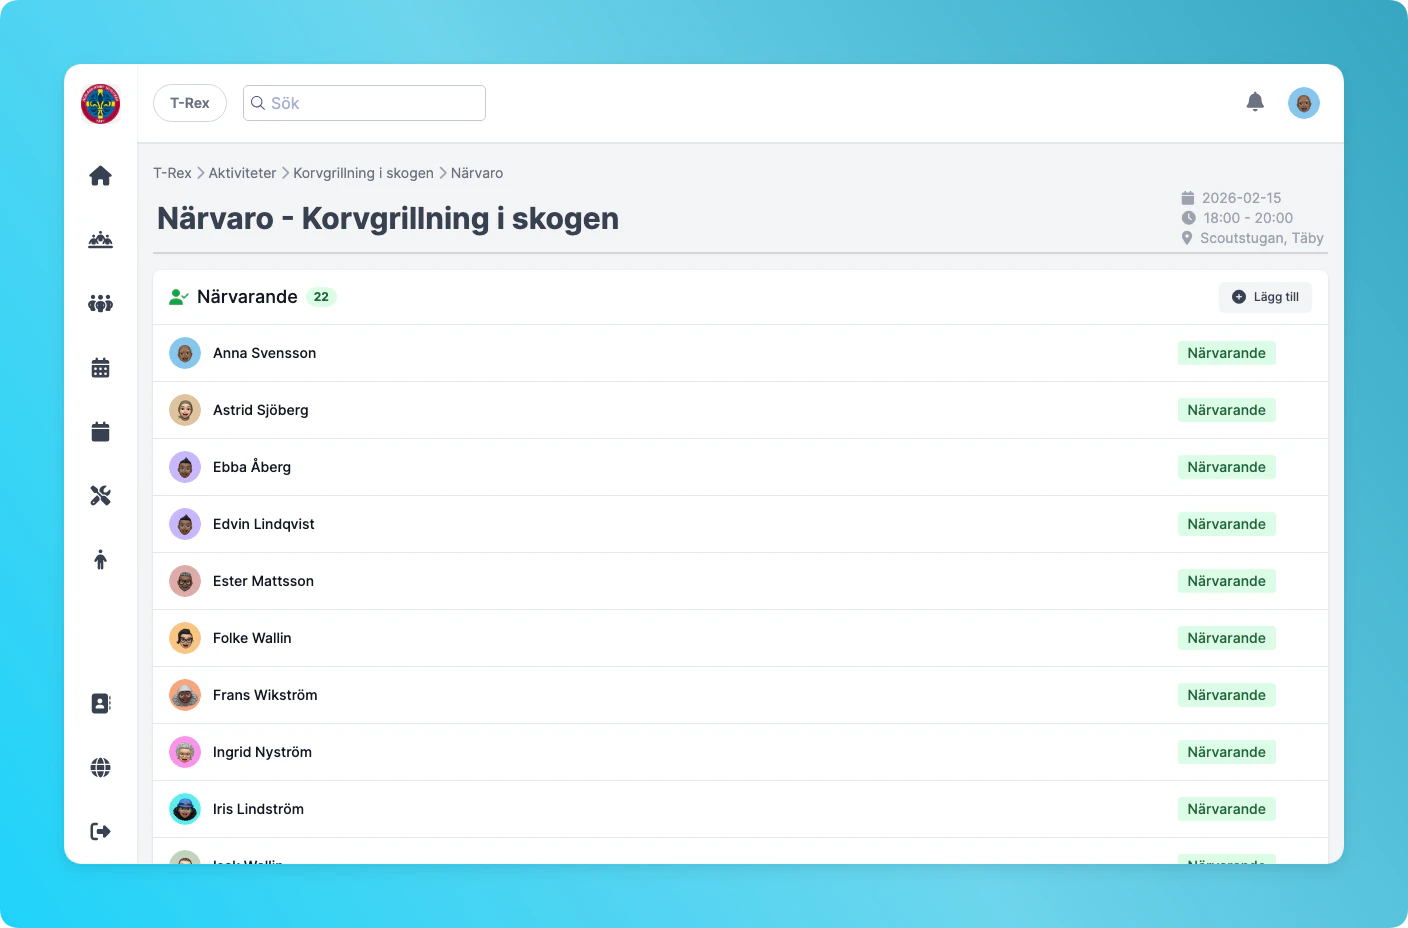Viewport: 1408px width, 928px height.
Task: Click Astrid Sjöberg's avatar
Action: point(185,410)
